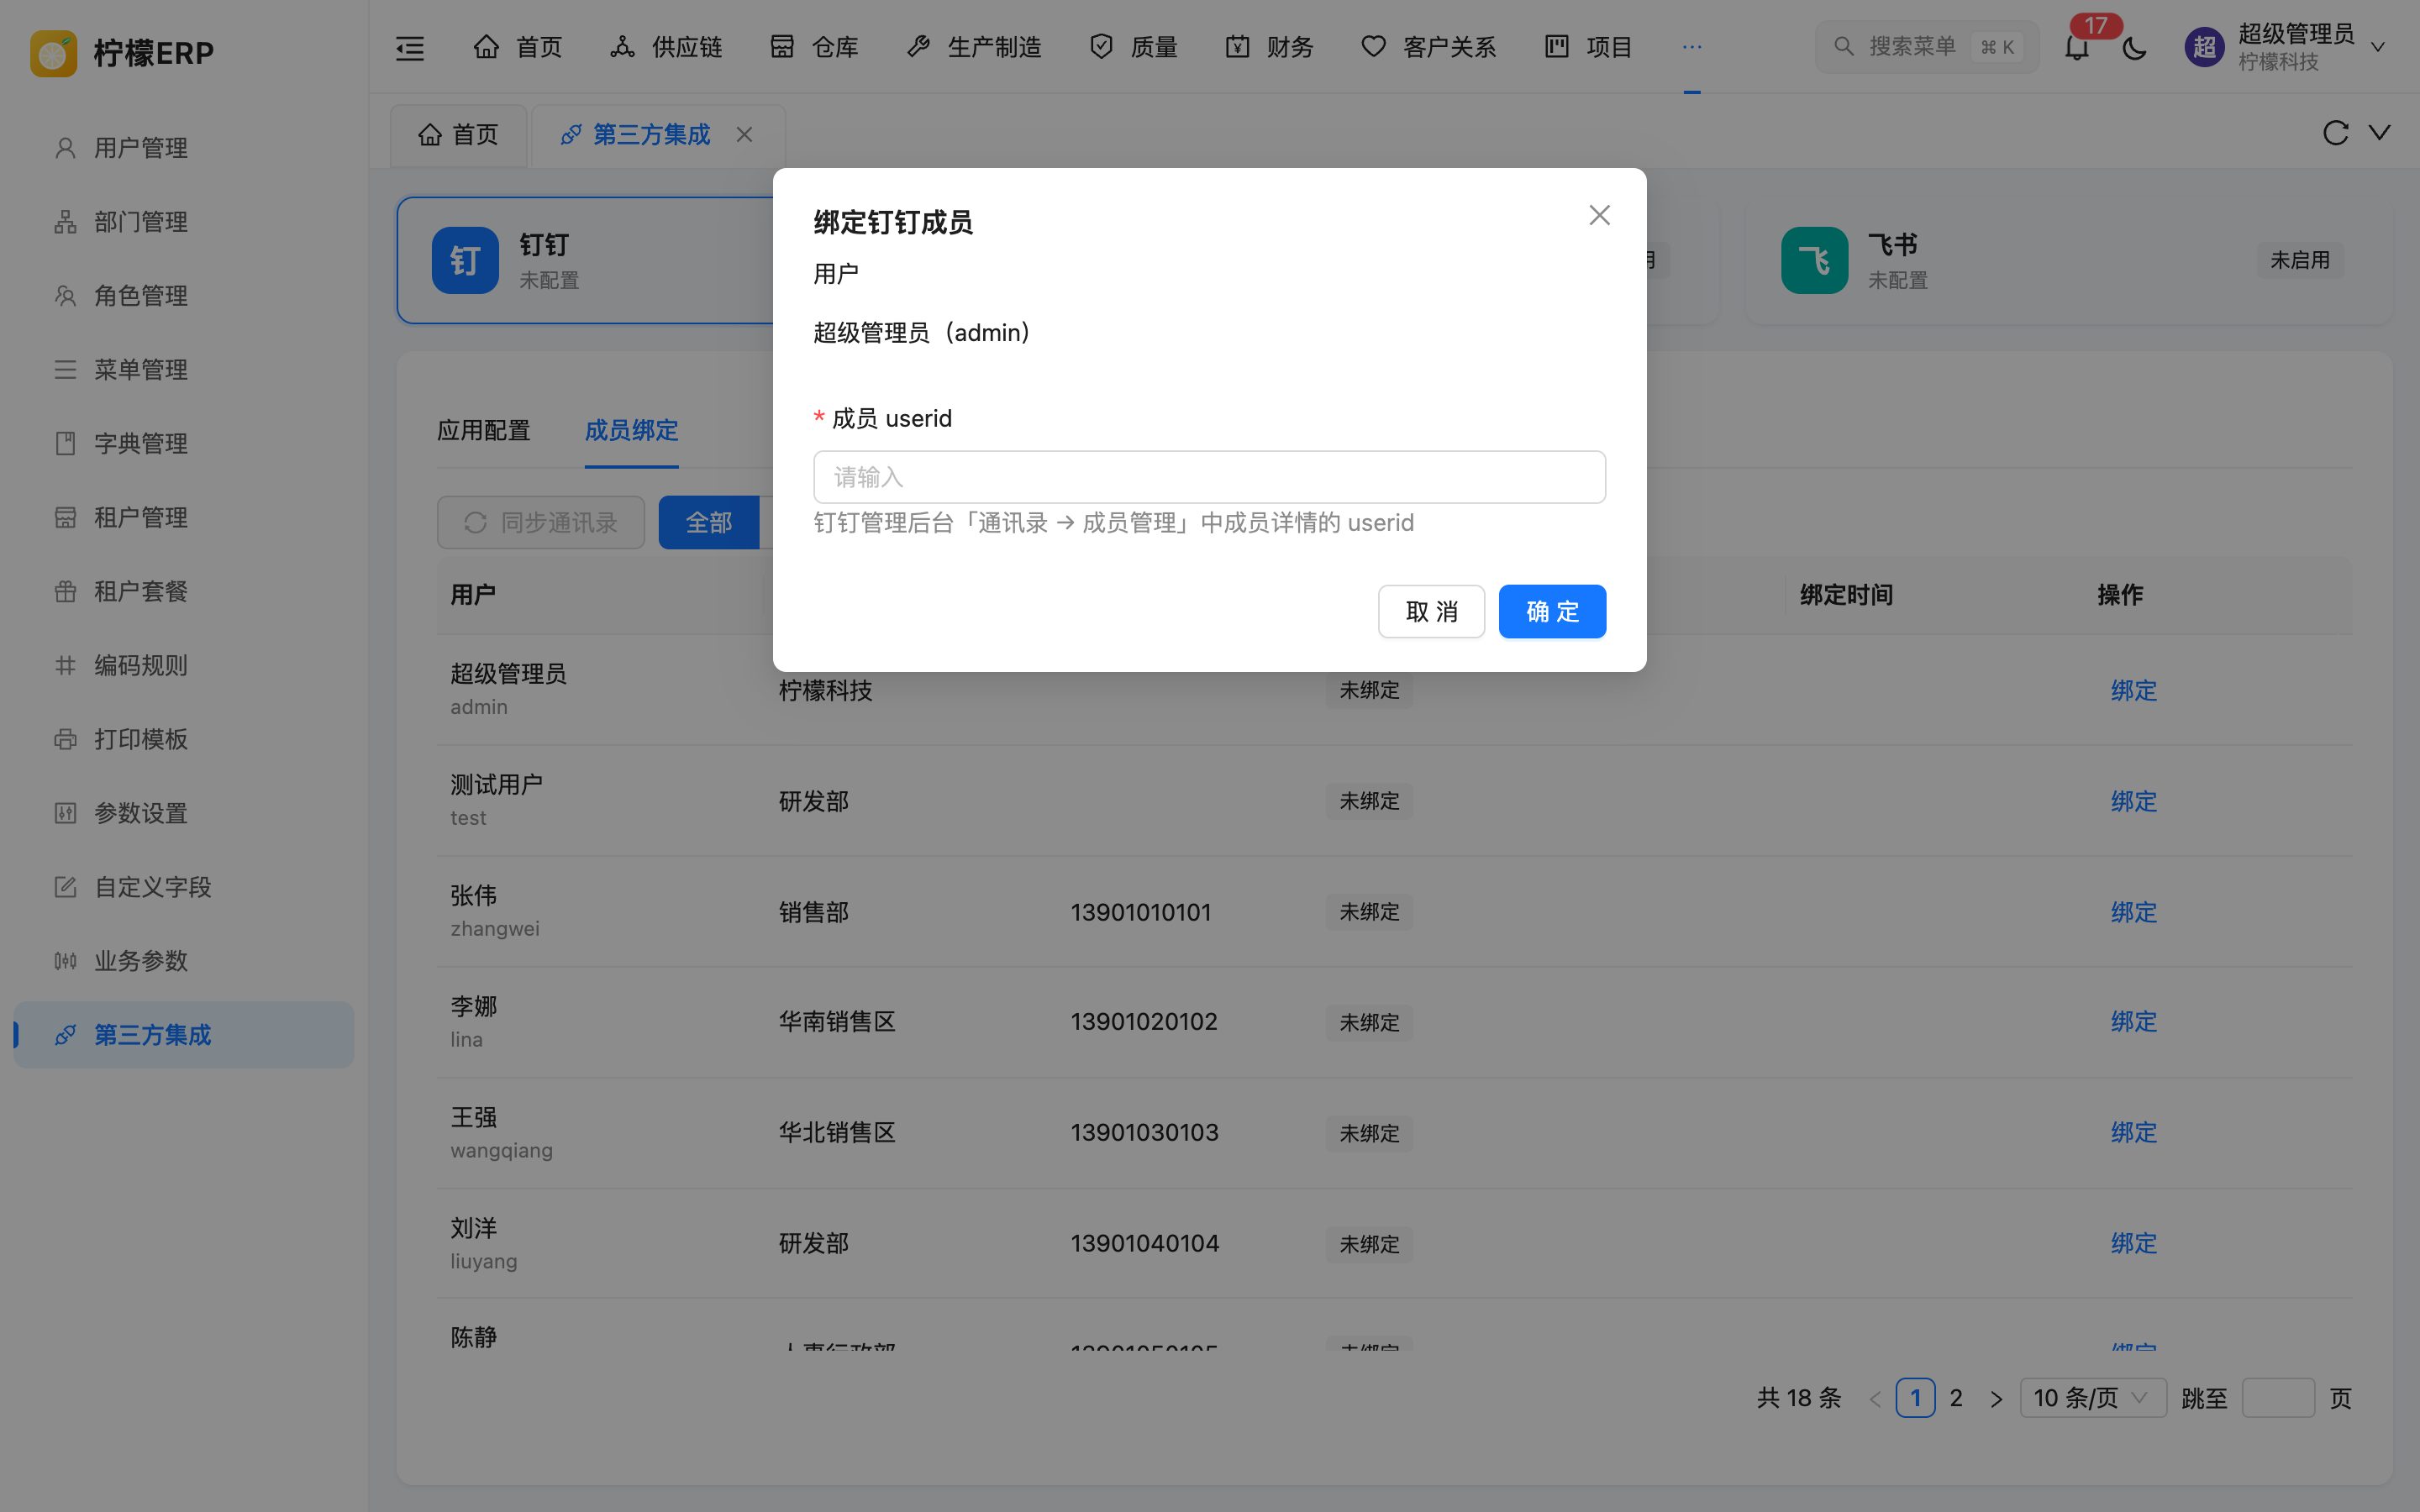Toggle dark mode moon icon
Image resolution: width=2420 pixels, height=1512 pixels.
click(2134, 48)
